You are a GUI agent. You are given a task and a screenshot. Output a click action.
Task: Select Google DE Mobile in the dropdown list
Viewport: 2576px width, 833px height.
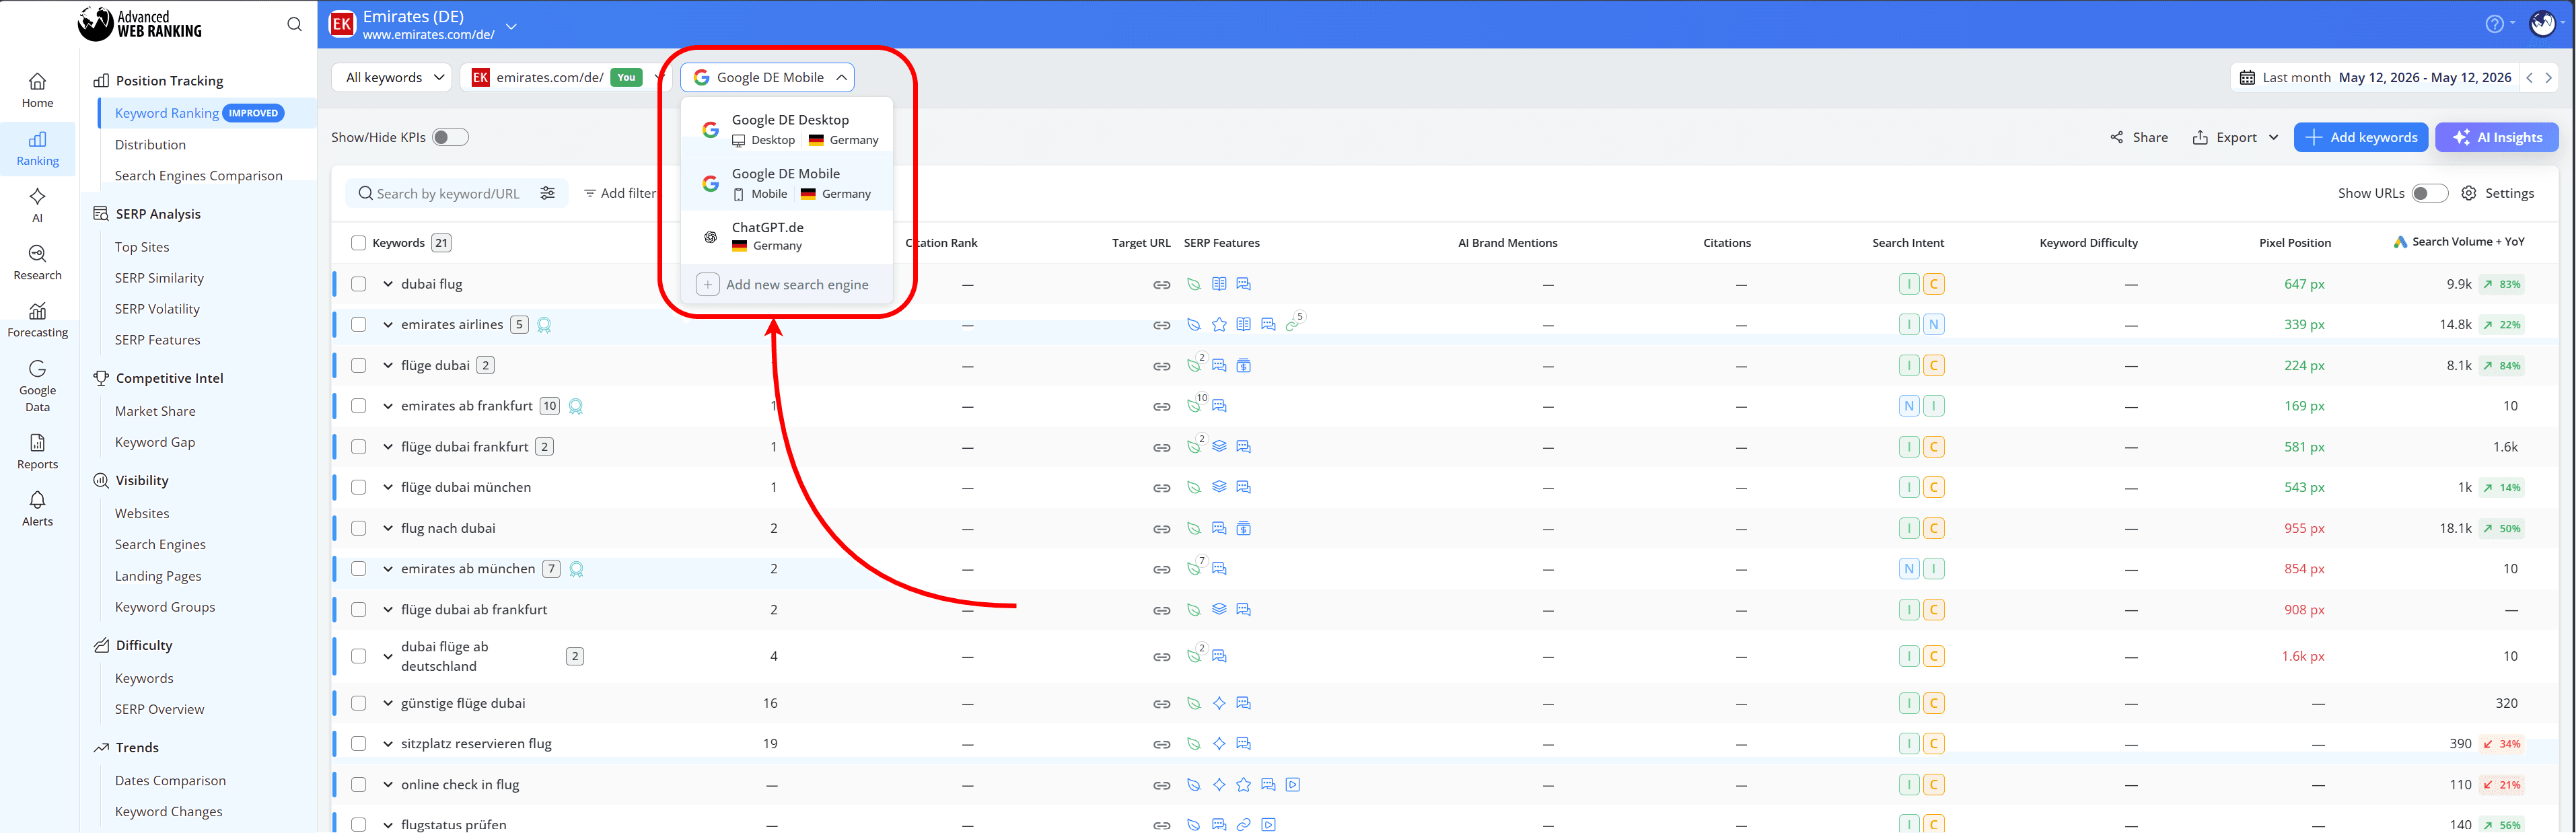tap(787, 183)
